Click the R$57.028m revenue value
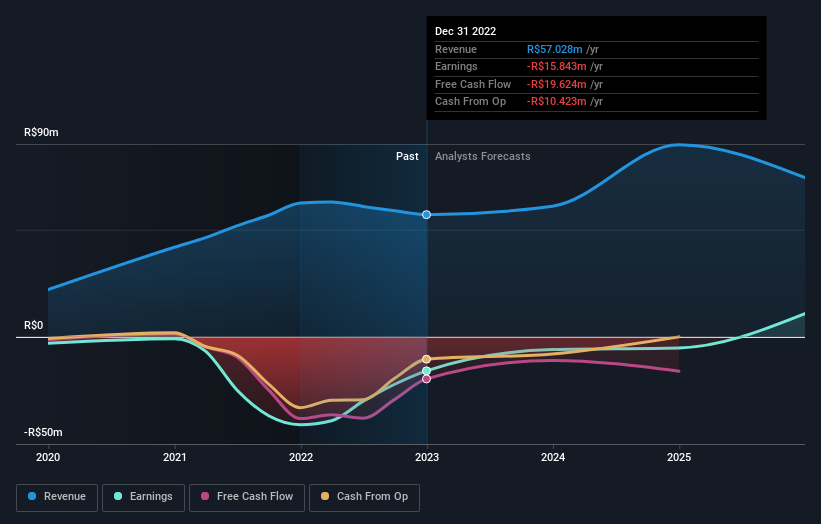 coord(554,49)
